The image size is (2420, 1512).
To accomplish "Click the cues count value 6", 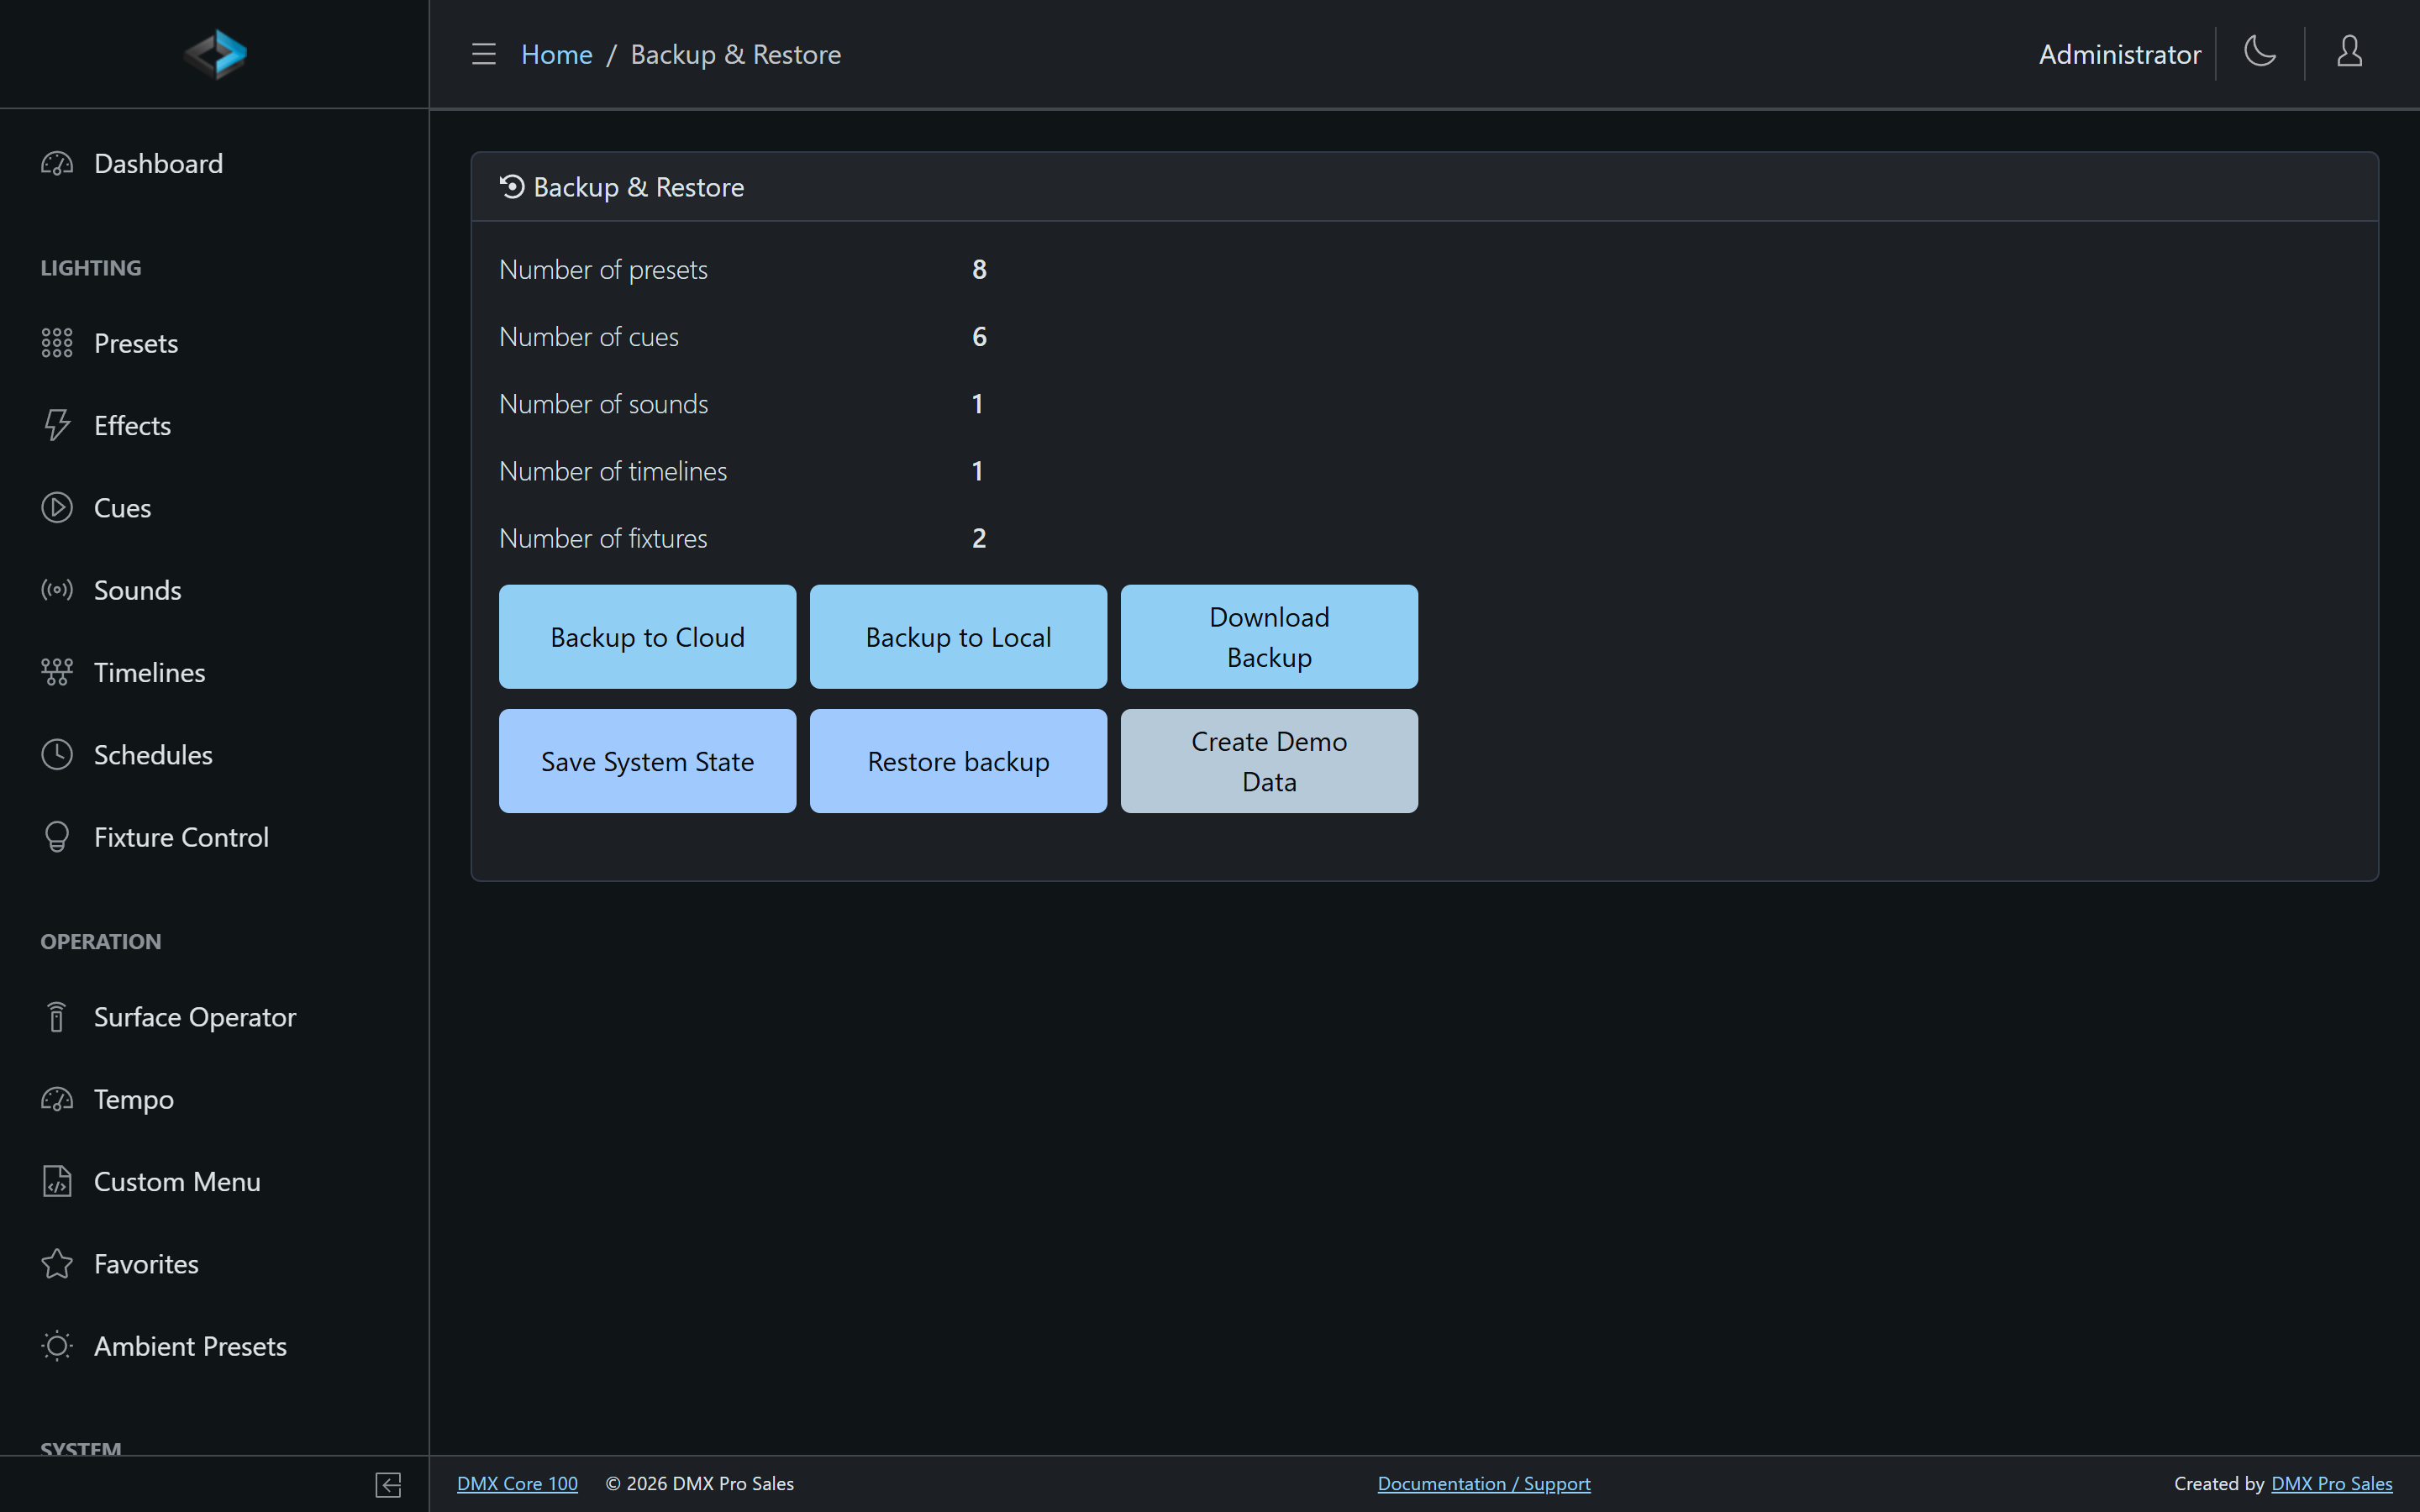I will [979, 337].
